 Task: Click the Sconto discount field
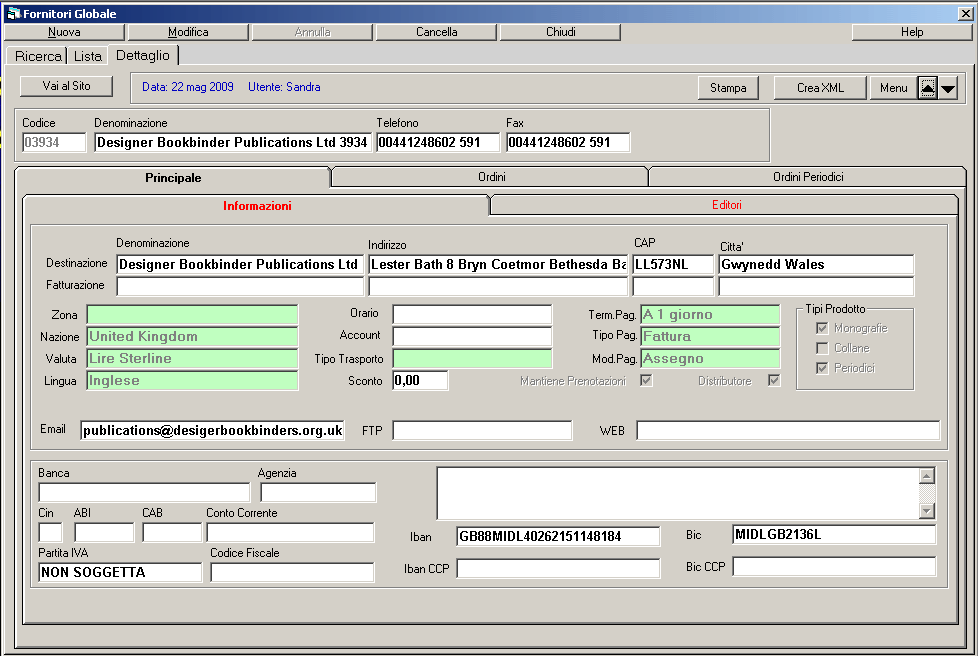tap(420, 380)
